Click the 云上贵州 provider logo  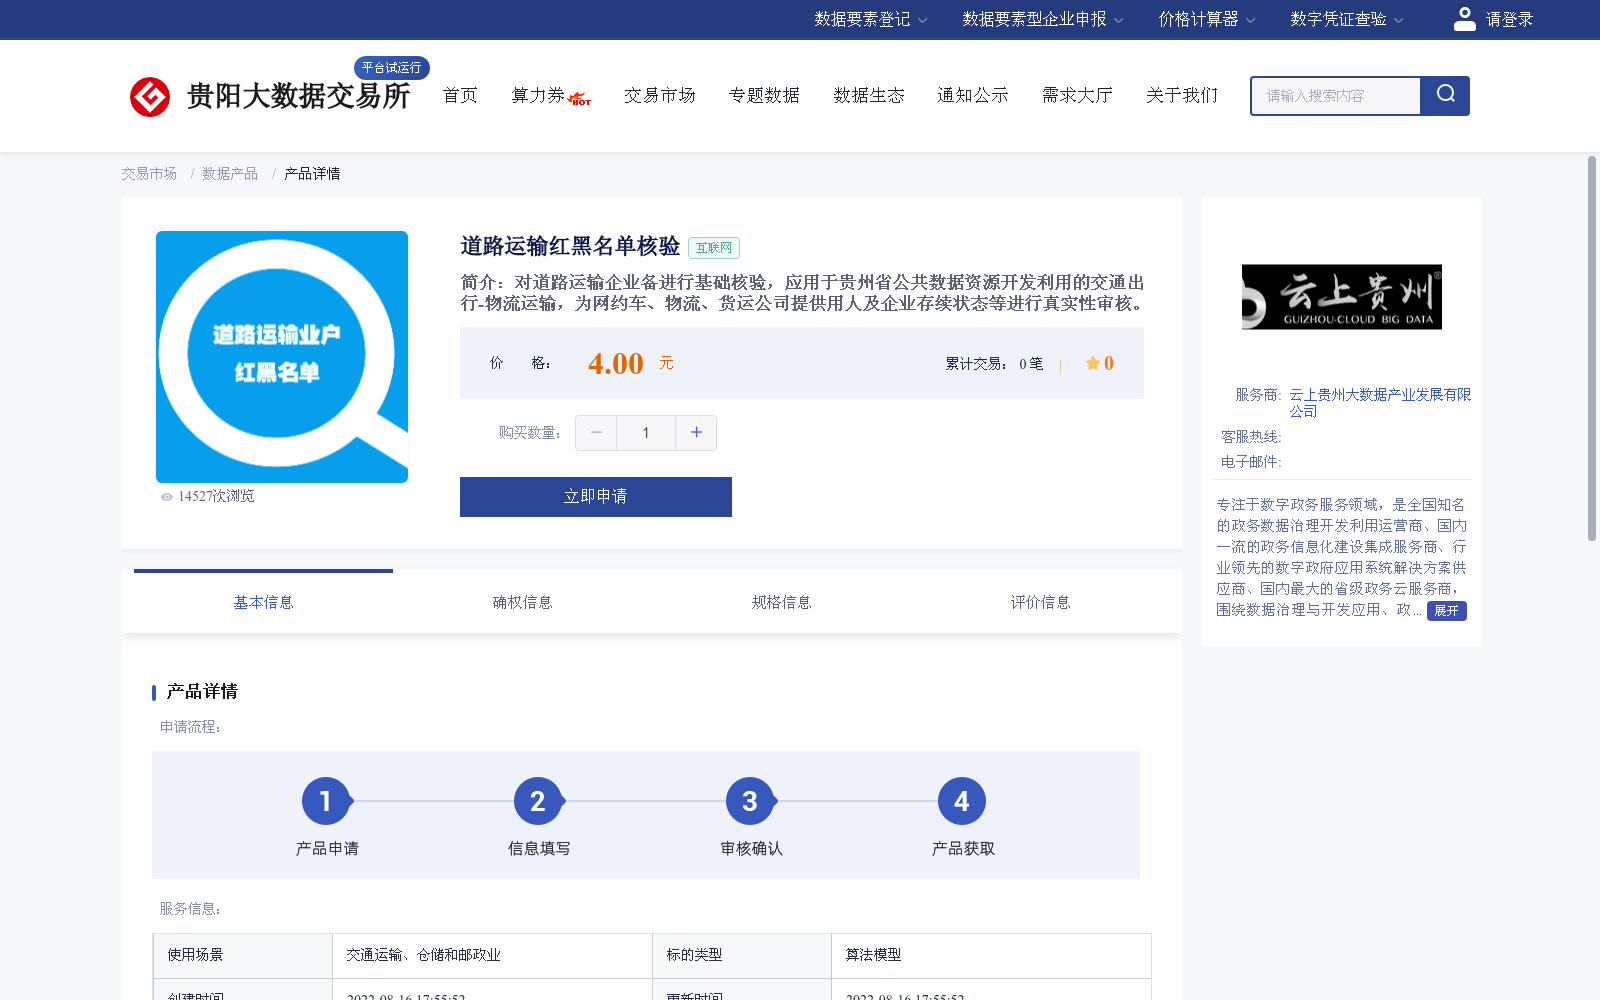[x=1342, y=297]
